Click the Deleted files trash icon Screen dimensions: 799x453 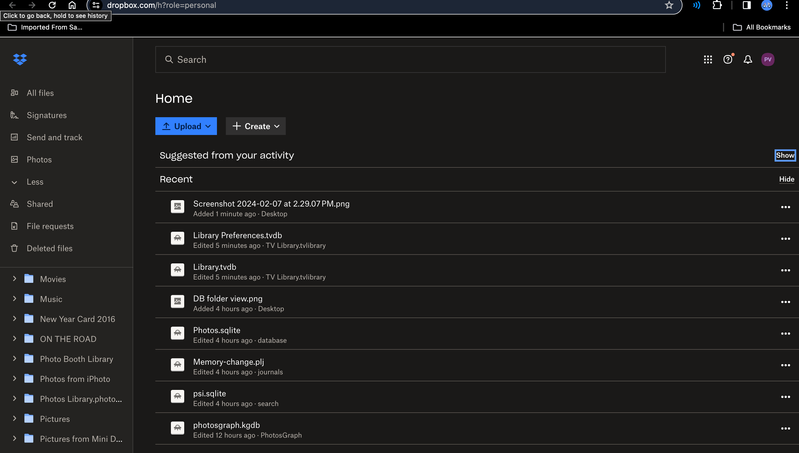point(14,248)
